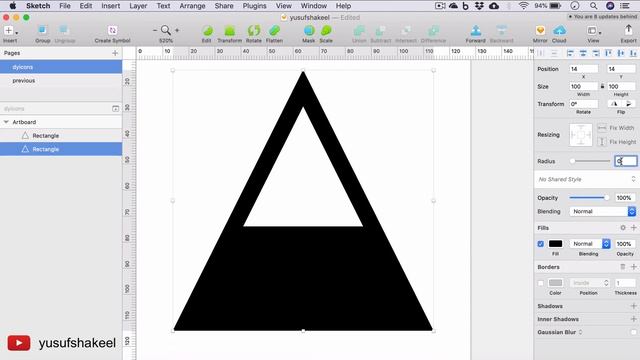640x360 pixels.
Task: Add a new page with plus icon
Action: (115, 53)
